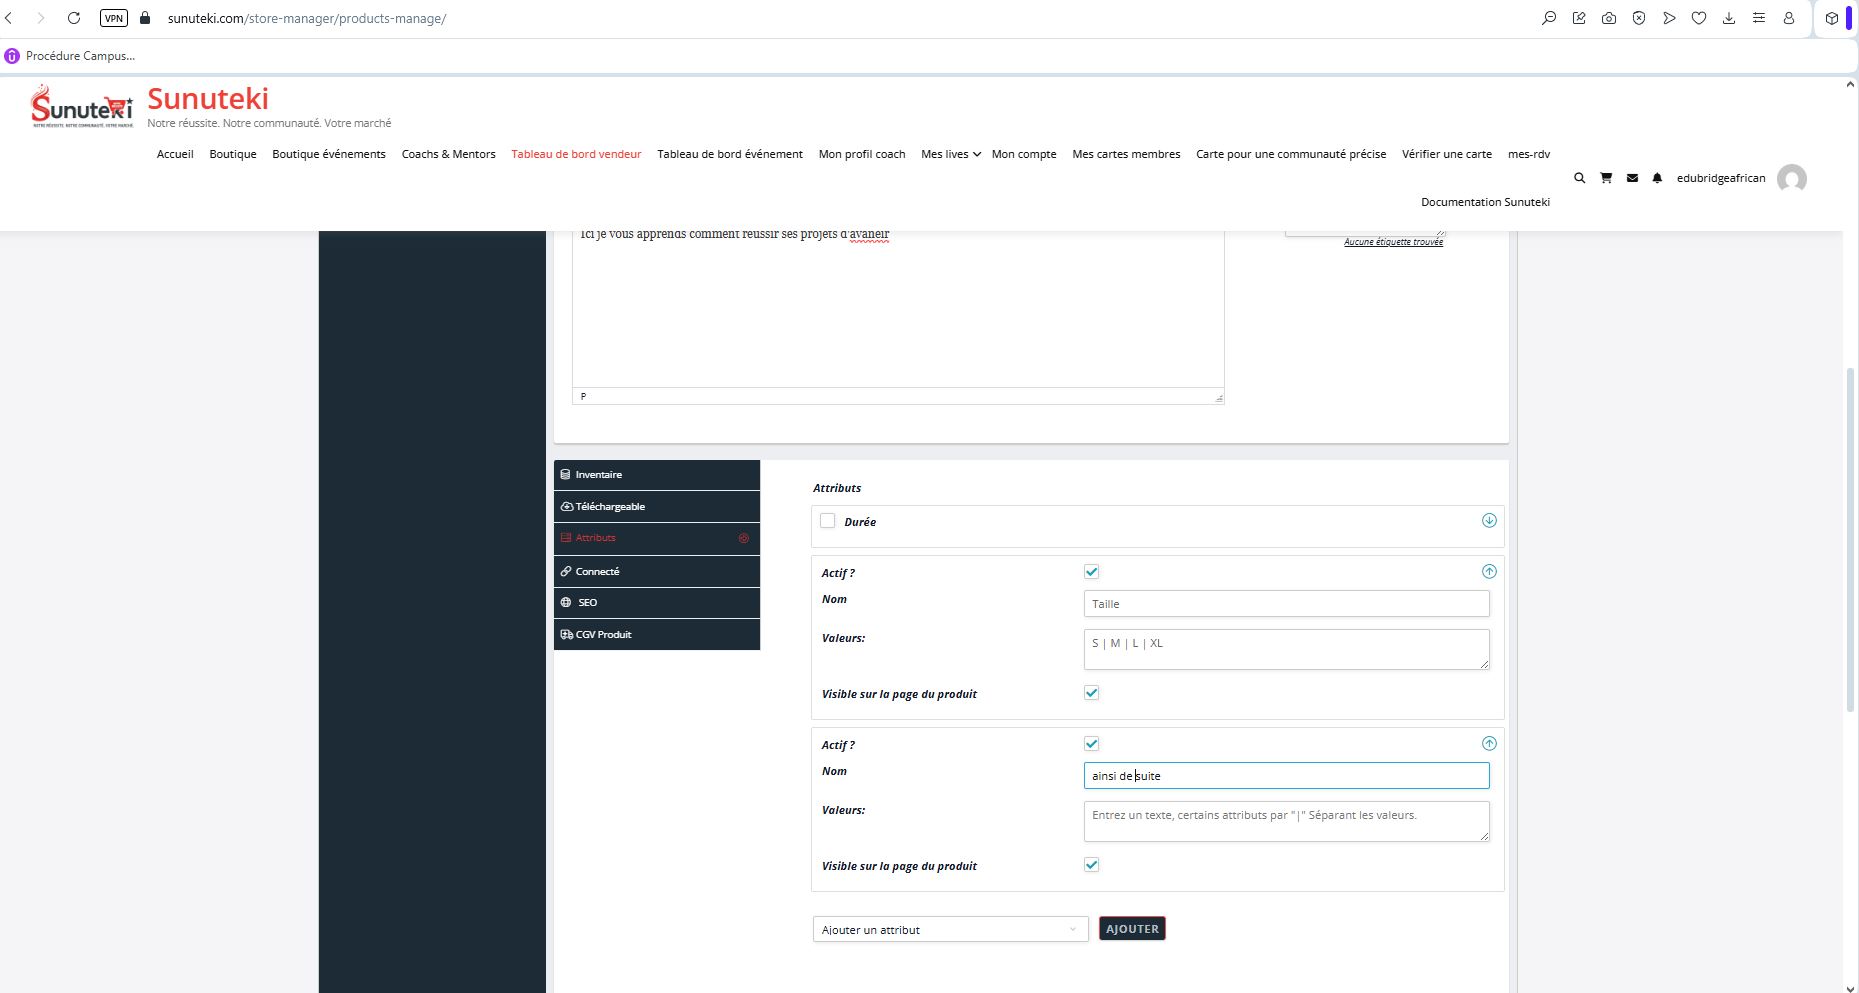Switch to the Inventaire tab
1859x993 pixels.
(656, 475)
